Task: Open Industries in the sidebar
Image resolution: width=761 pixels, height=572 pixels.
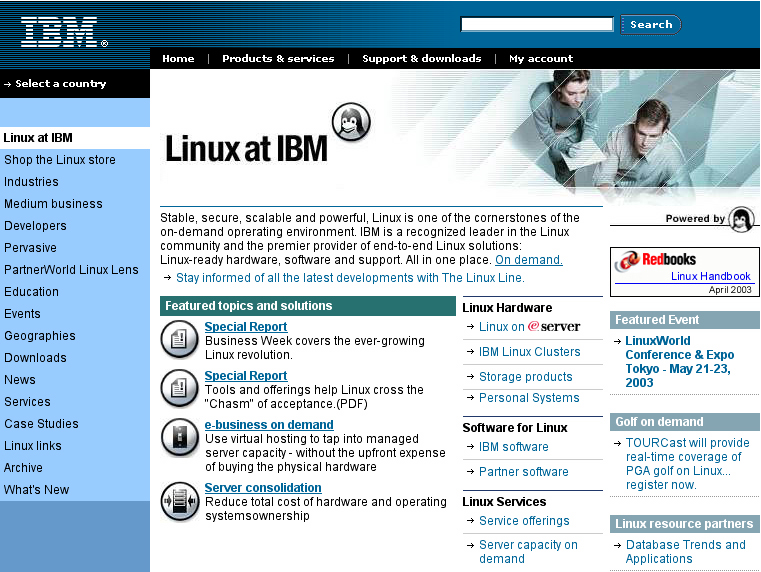Action: coord(31,181)
